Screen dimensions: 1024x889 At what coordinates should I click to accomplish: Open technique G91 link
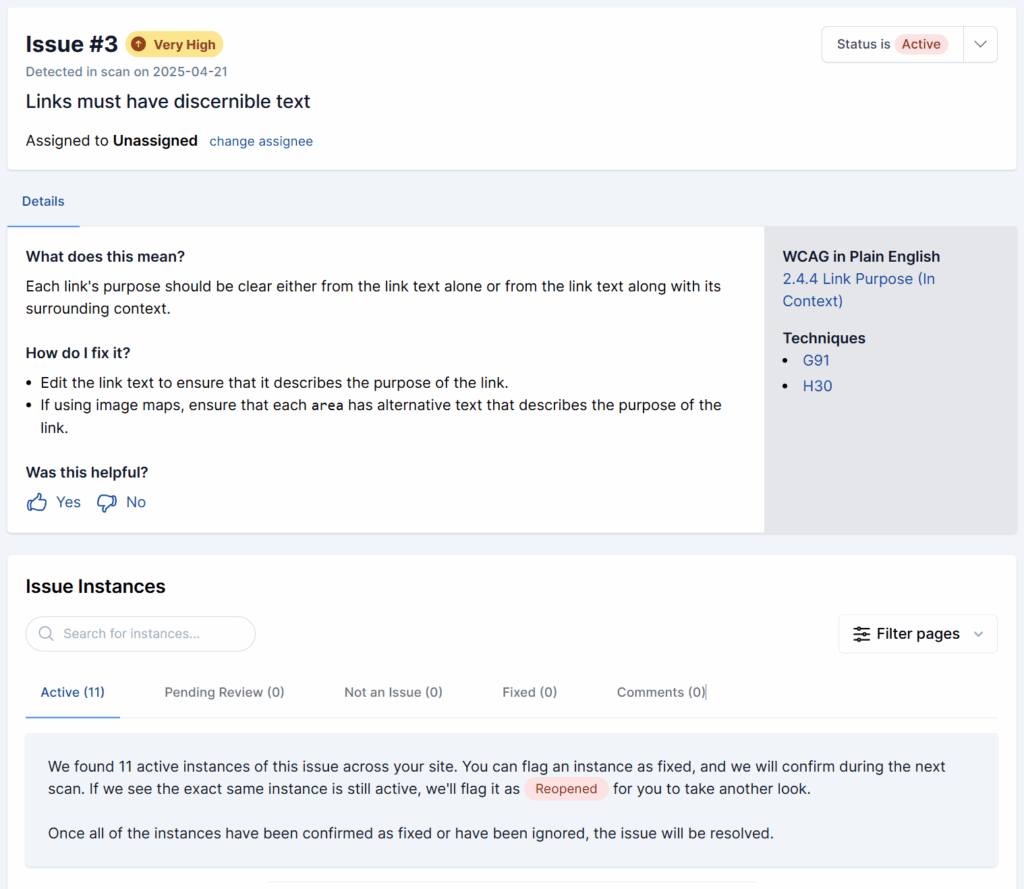[x=816, y=361]
